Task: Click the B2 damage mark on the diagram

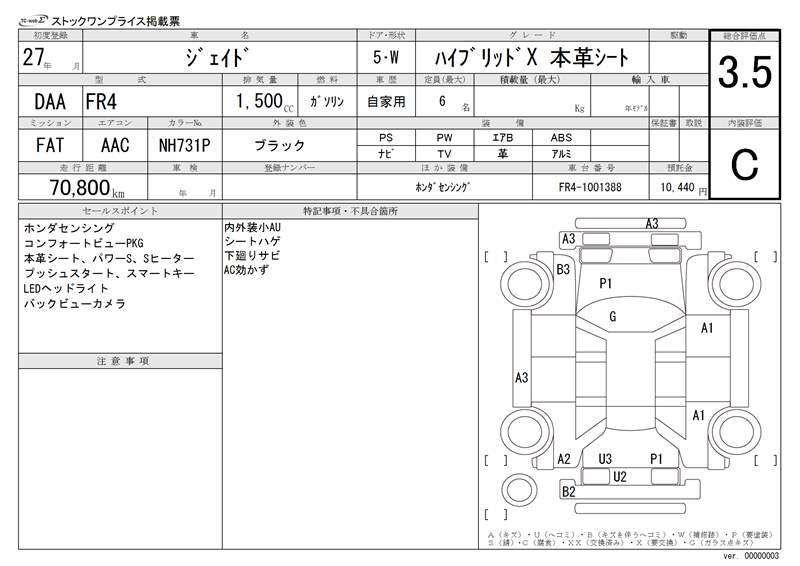Action: point(568,492)
